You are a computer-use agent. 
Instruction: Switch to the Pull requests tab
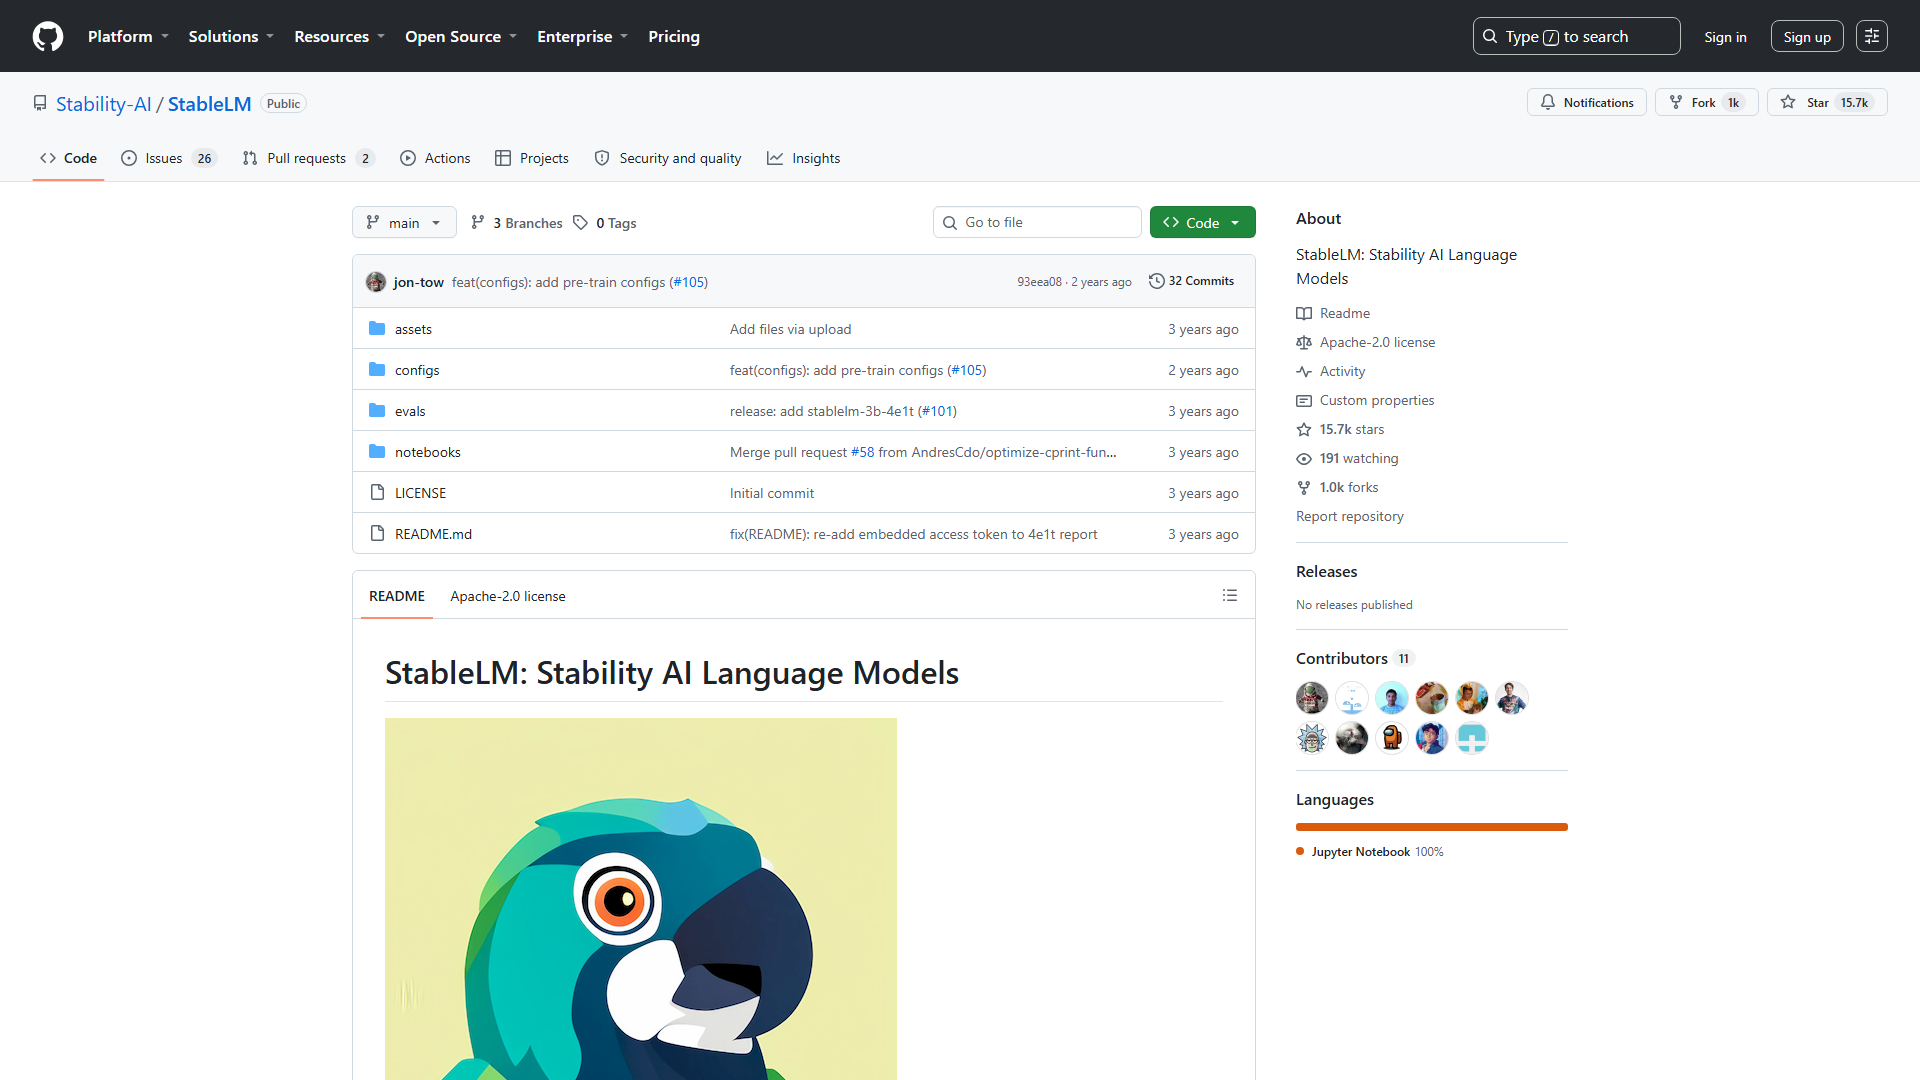(308, 158)
